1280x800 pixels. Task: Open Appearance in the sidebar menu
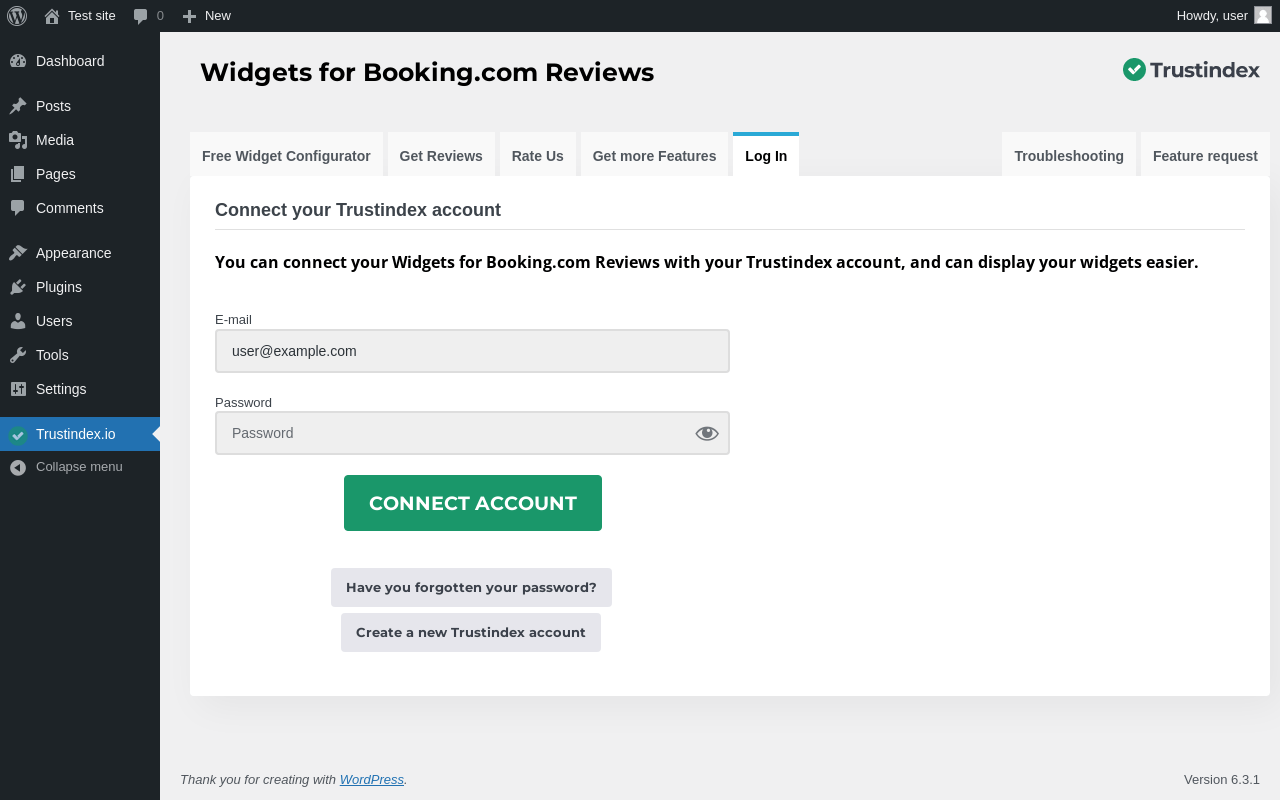(x=73, y=253)
